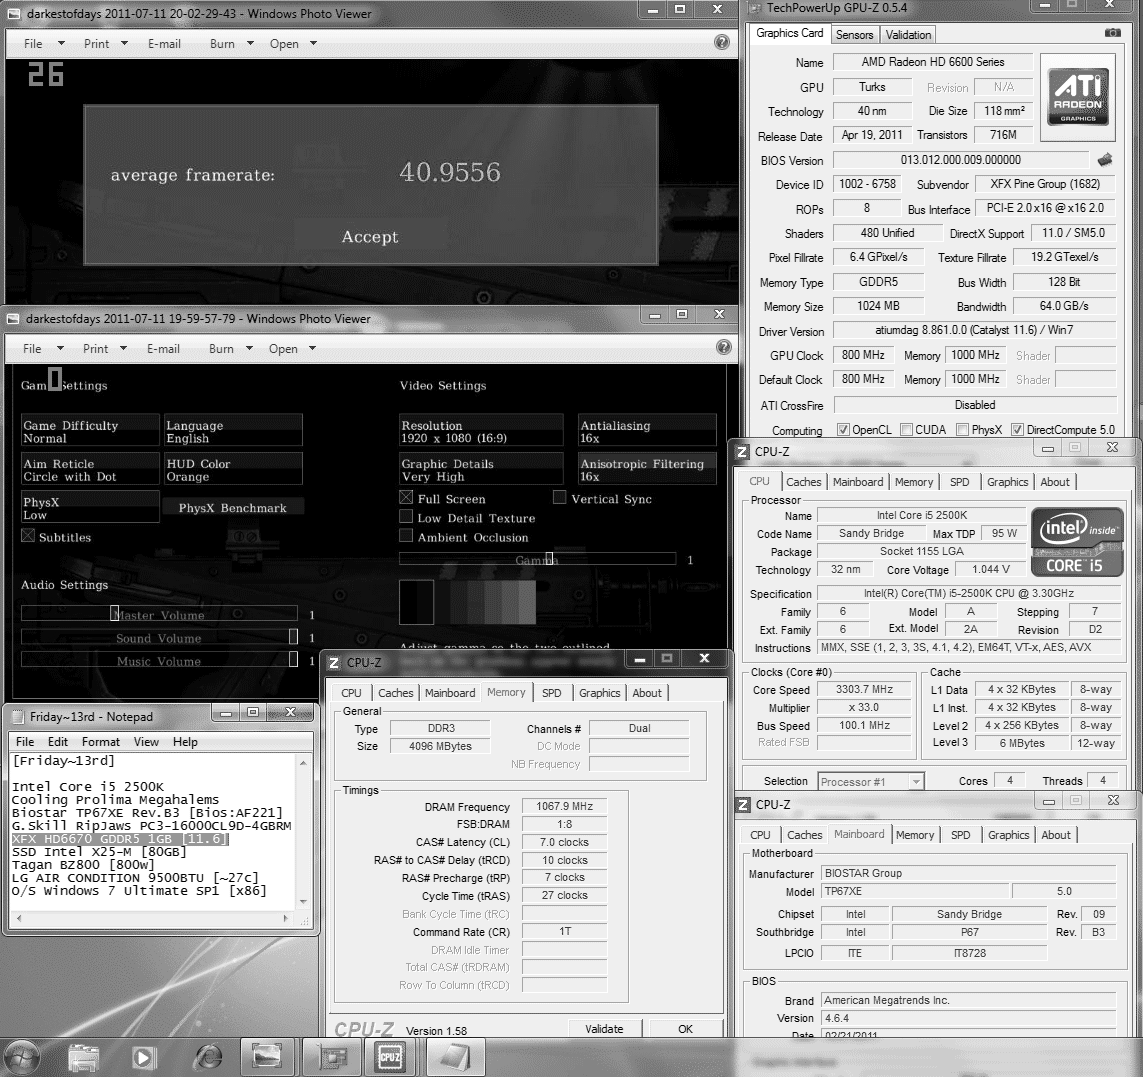
Task: Open Processor #1 selection dropdown in CPU-Z
Action: [x=871, y=782]
